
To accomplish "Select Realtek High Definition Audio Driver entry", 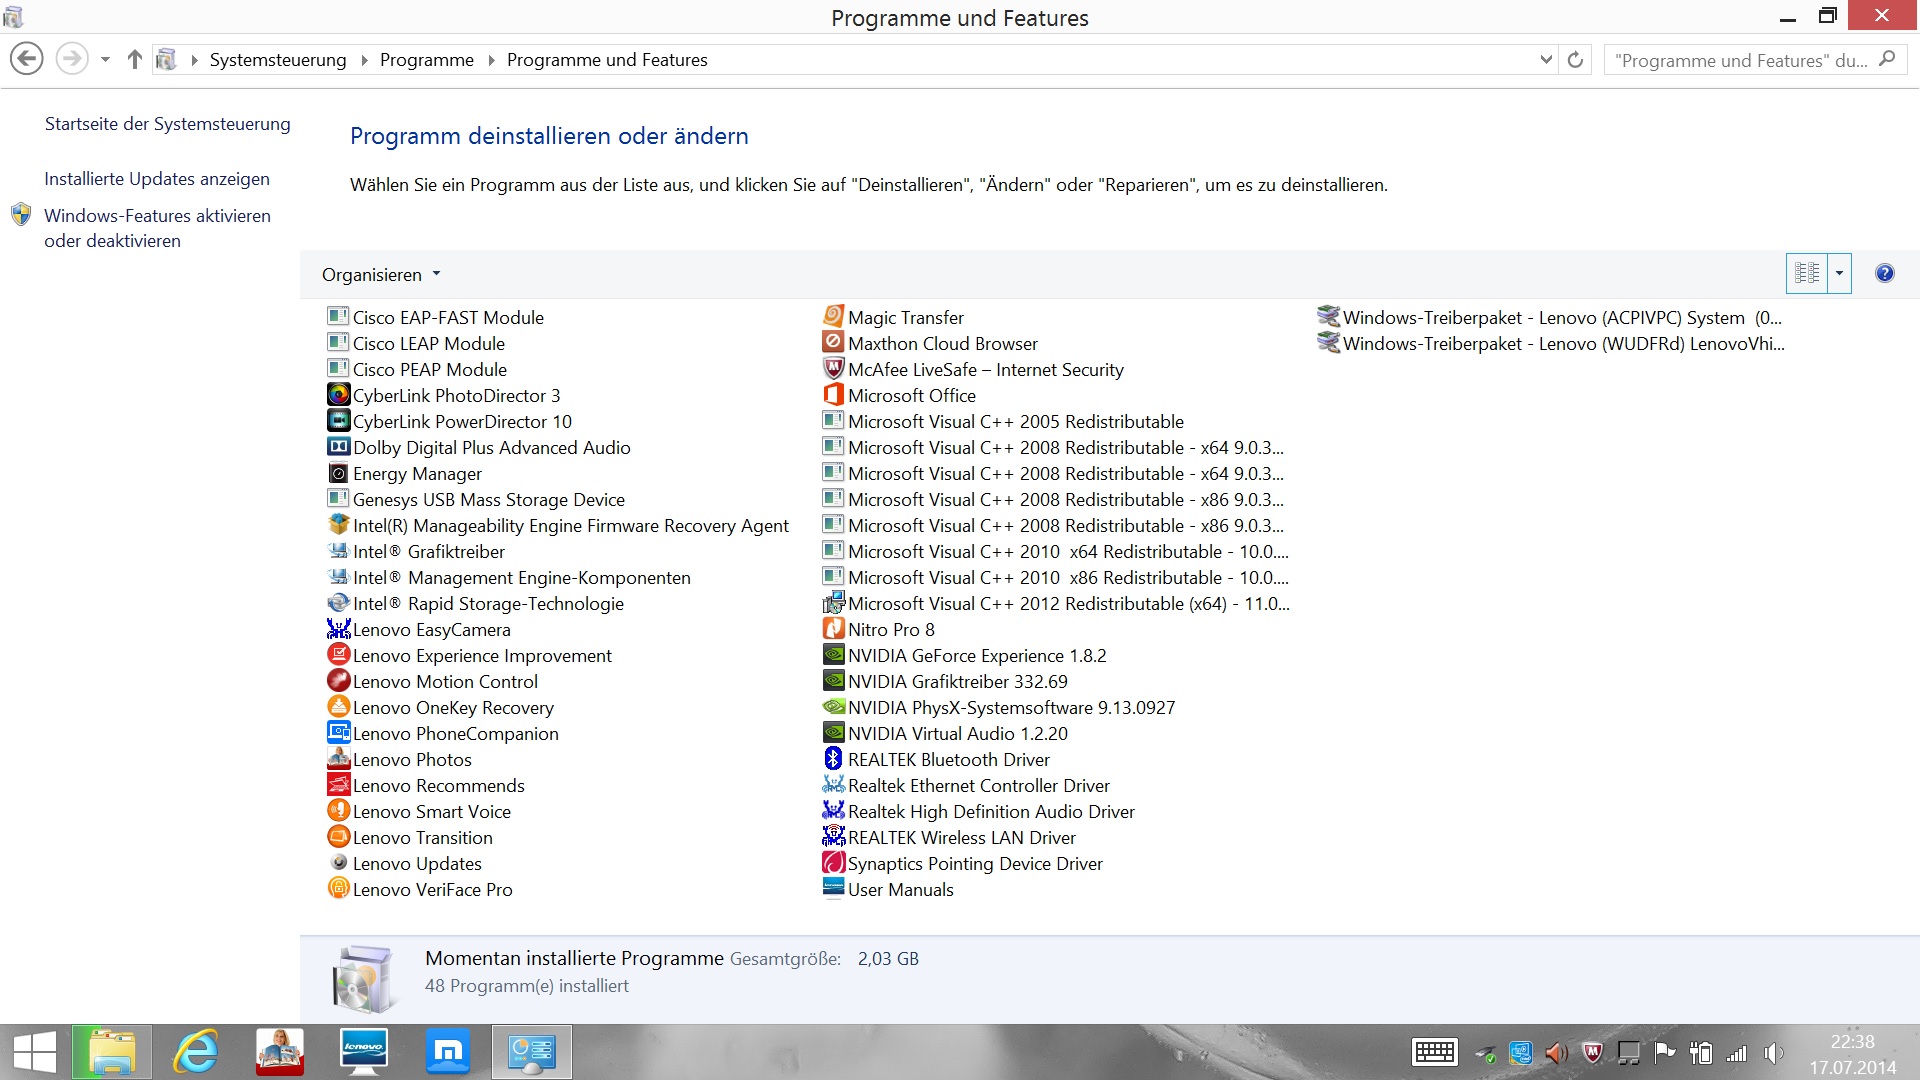I will click(979, 811).
